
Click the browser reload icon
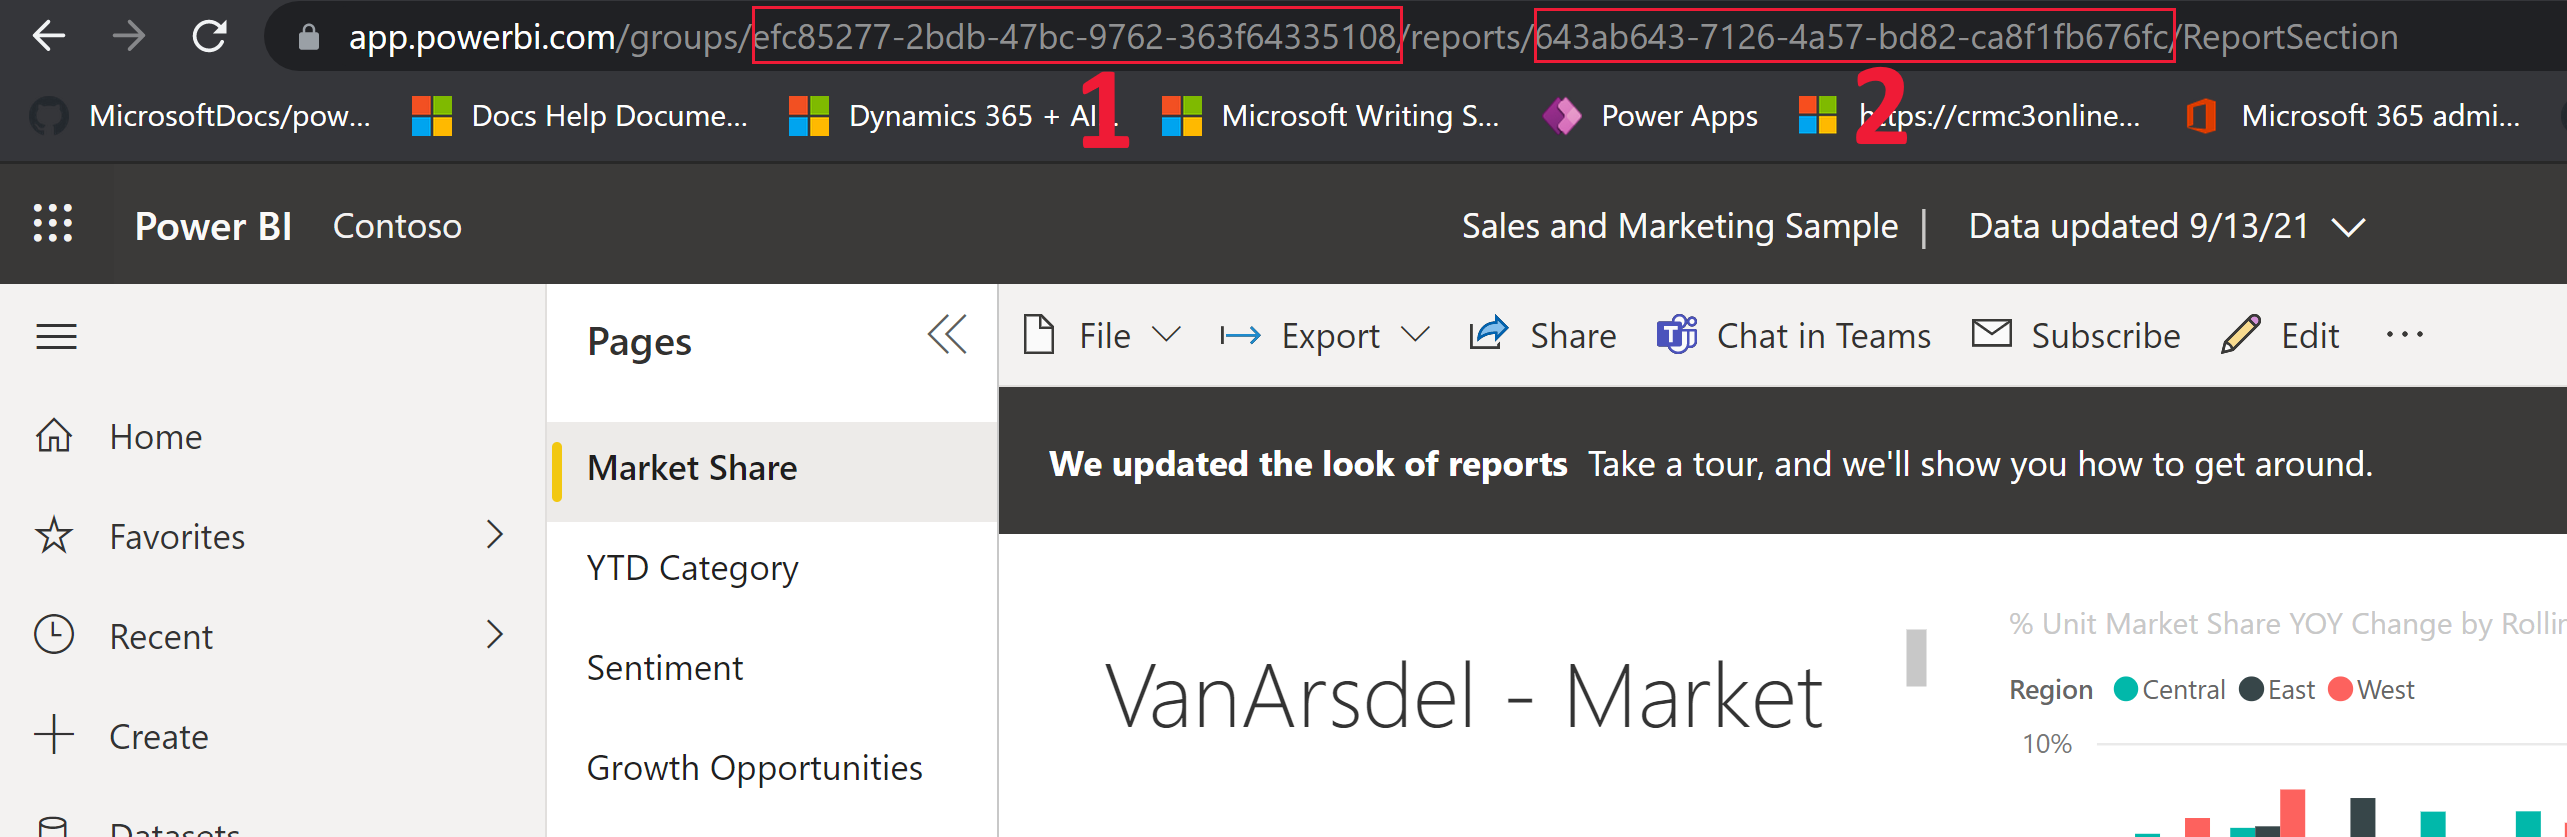[x=209, y=37]
